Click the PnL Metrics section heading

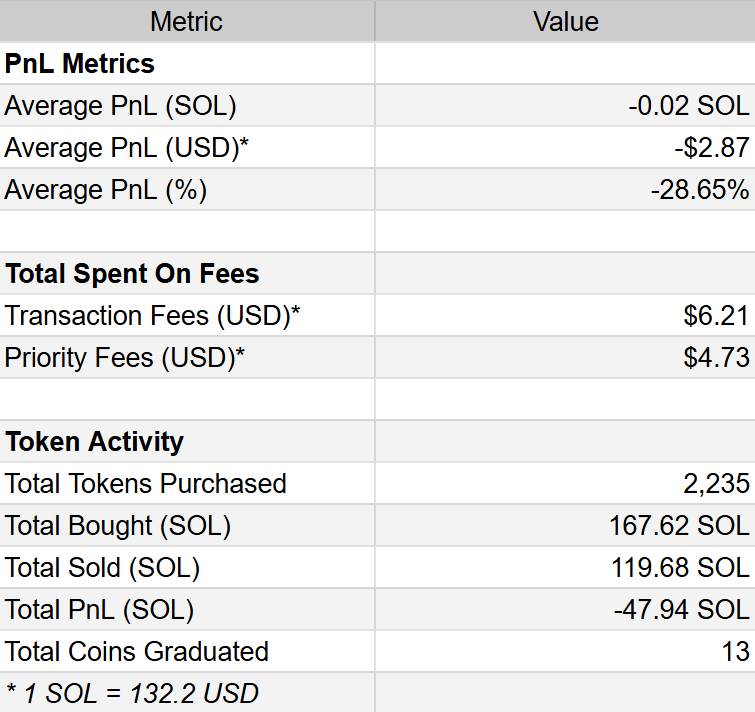79,64
